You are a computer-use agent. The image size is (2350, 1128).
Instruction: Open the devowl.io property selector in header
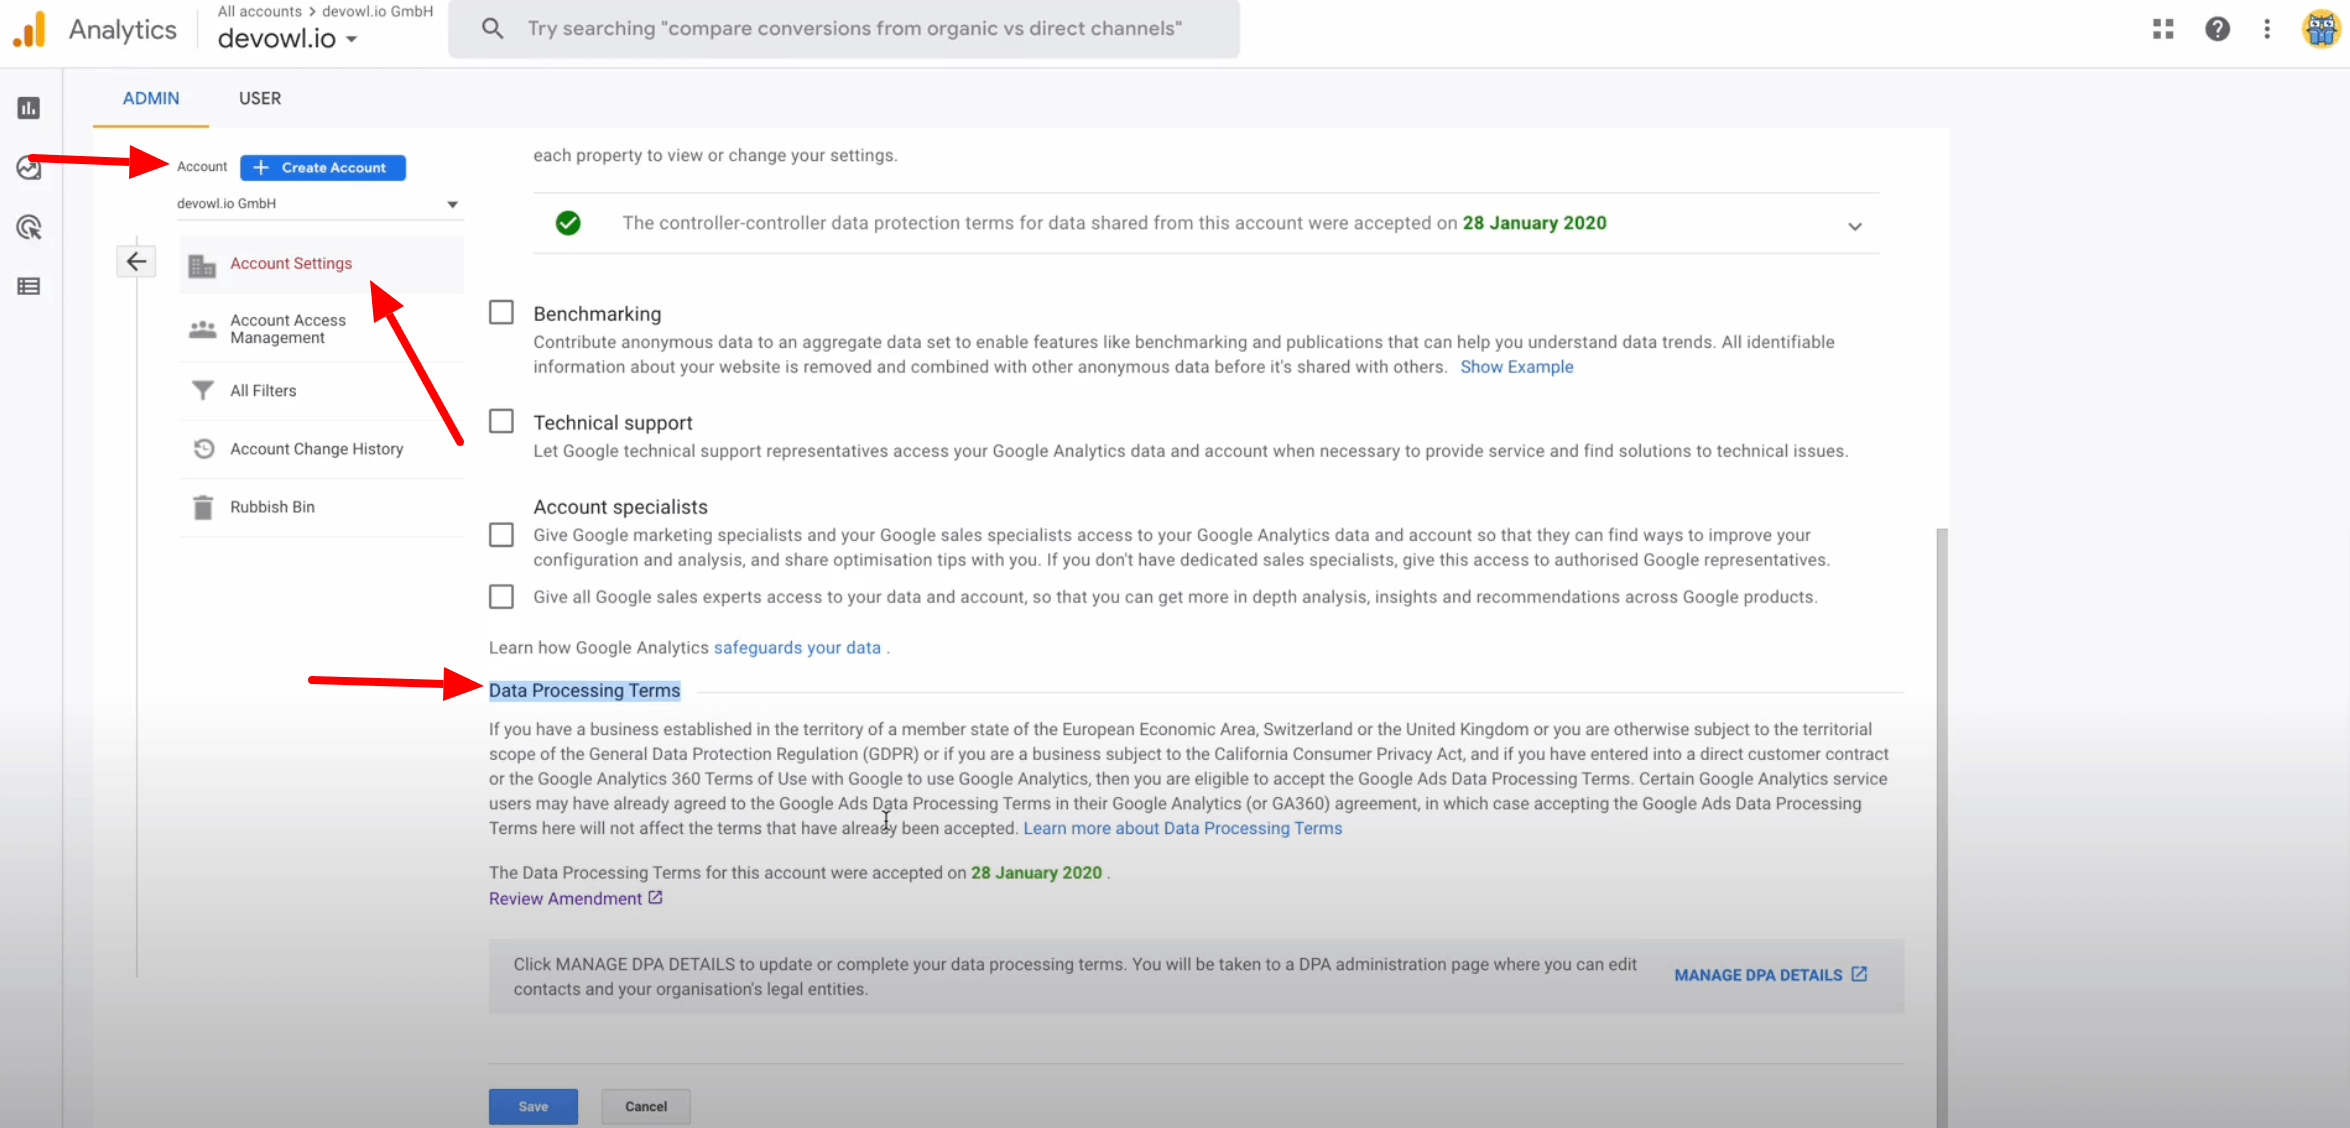coord(288,39)
